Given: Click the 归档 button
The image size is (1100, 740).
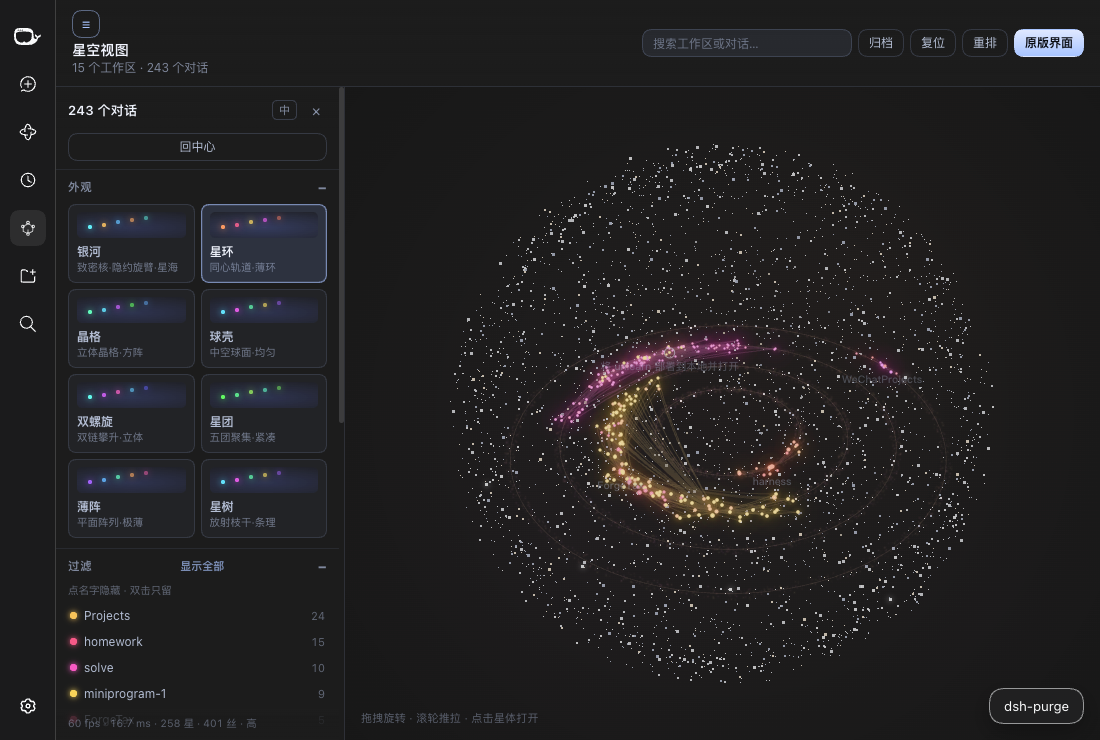Looking at the screenshot, I should (880, 43).
